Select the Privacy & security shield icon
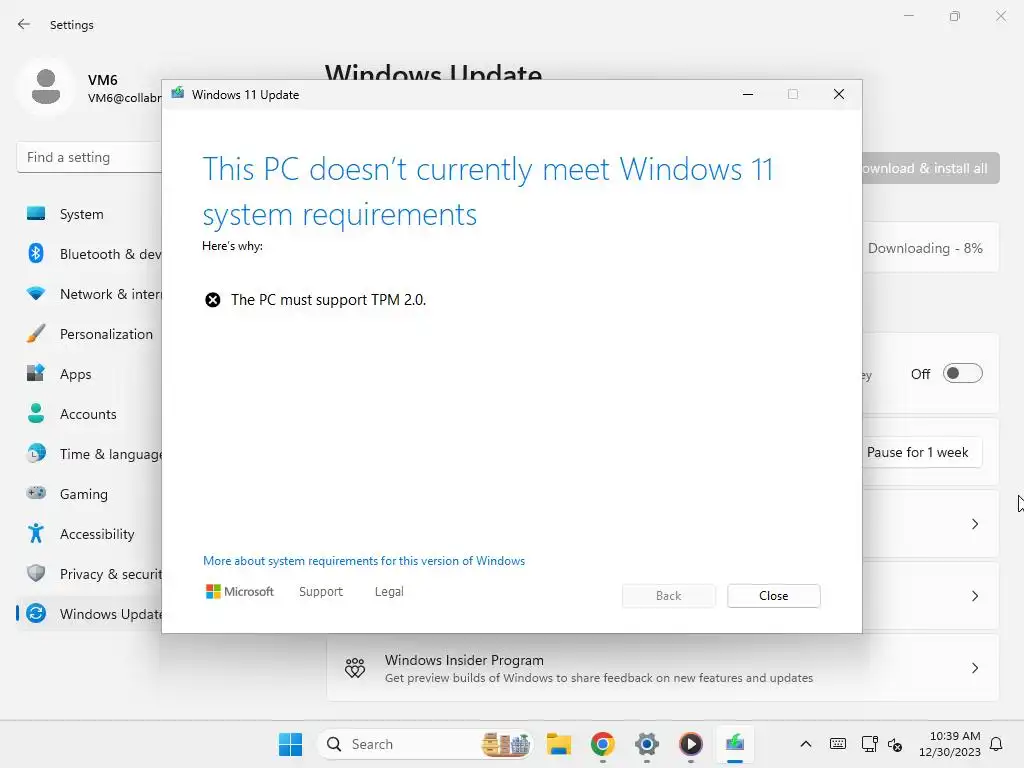This screenshot has height=768, width=1024. (x=36, y=573)
